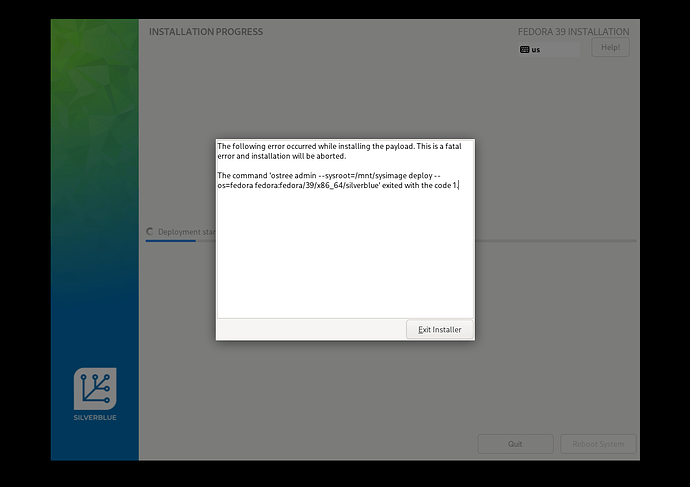
Task: Click the error message text area
Action: pyautogui.click(x=345, y=229)
